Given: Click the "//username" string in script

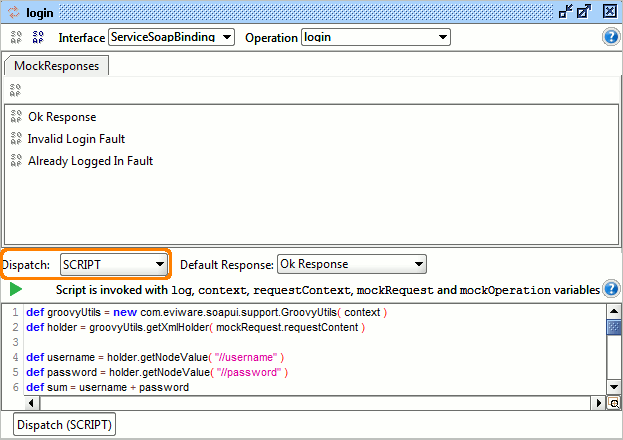Looking at the screenshot, I should (x=246, y=357).
